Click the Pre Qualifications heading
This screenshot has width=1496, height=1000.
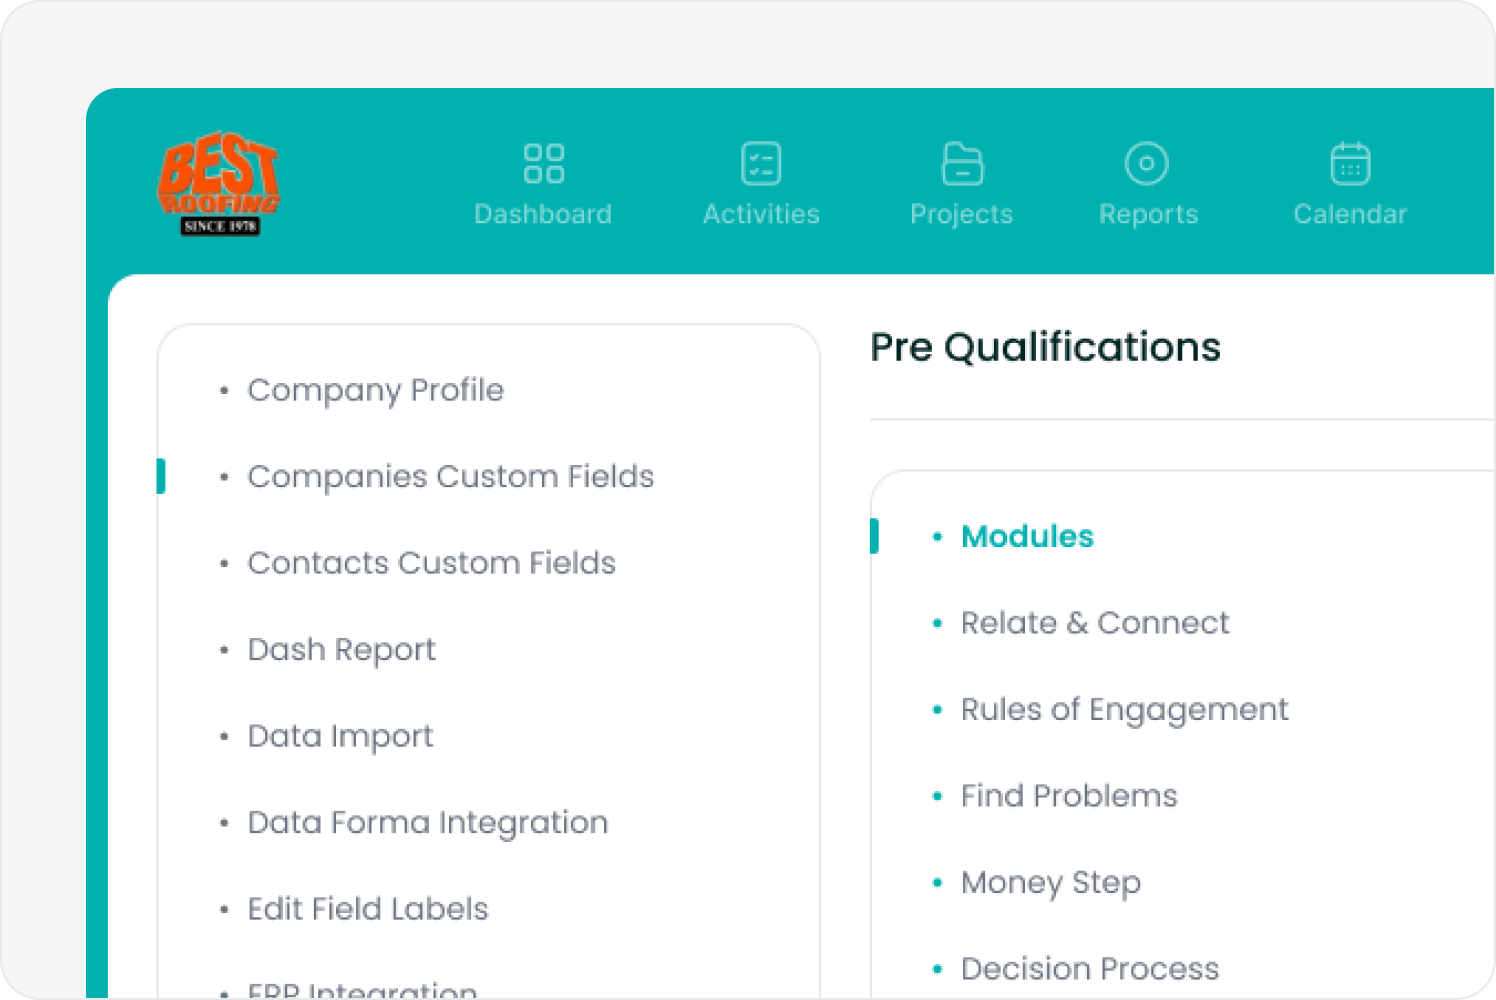(1045, 347)
